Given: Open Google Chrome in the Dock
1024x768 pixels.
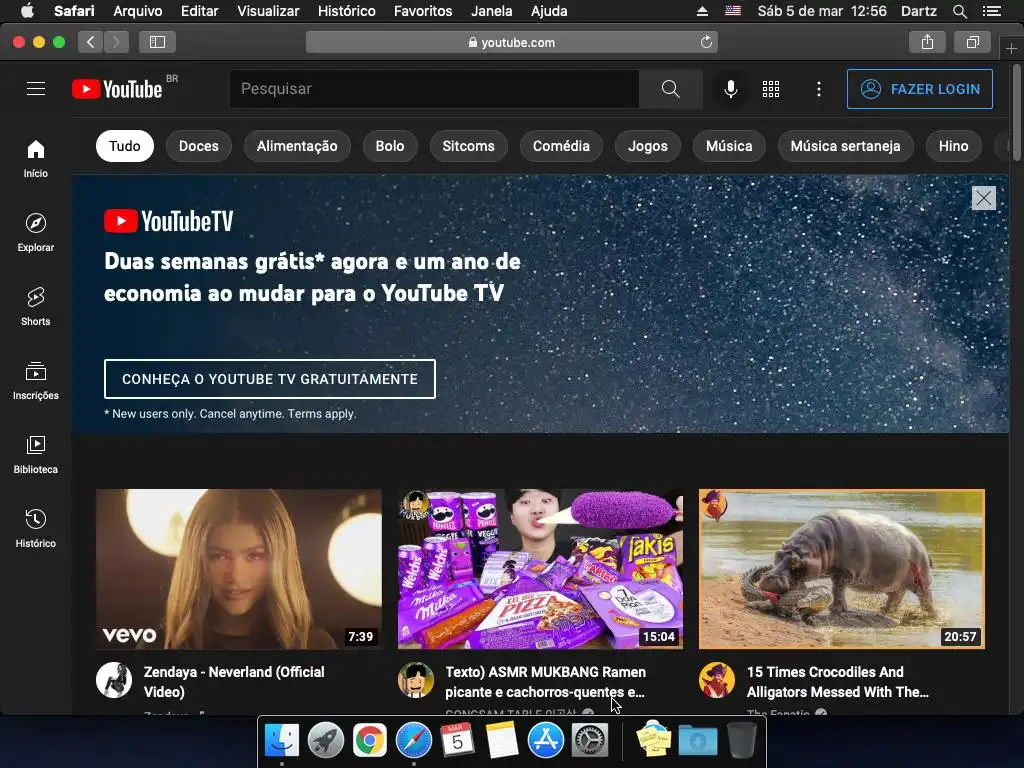Looking at the screenshot, I should (x=370, y=741).
